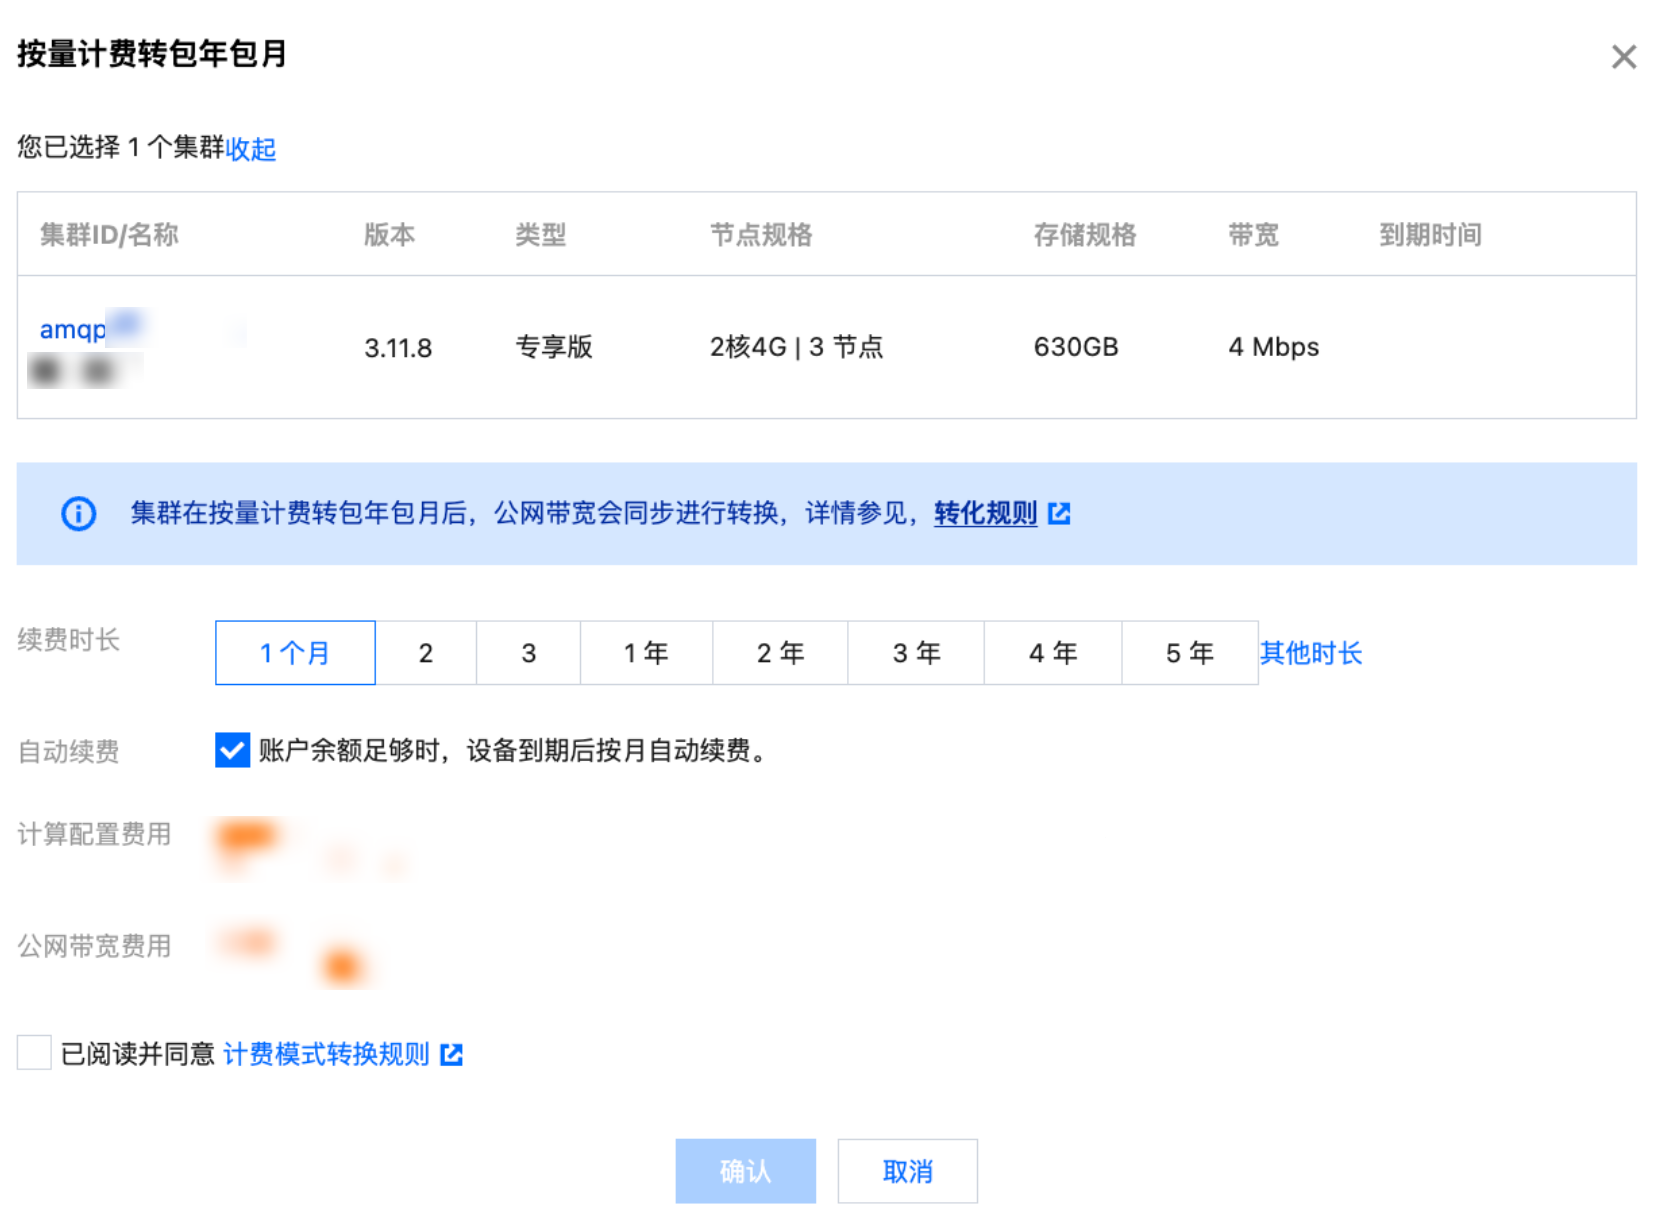Select the 2 months duration option
1668x1224 pixels.
point(426,653)
